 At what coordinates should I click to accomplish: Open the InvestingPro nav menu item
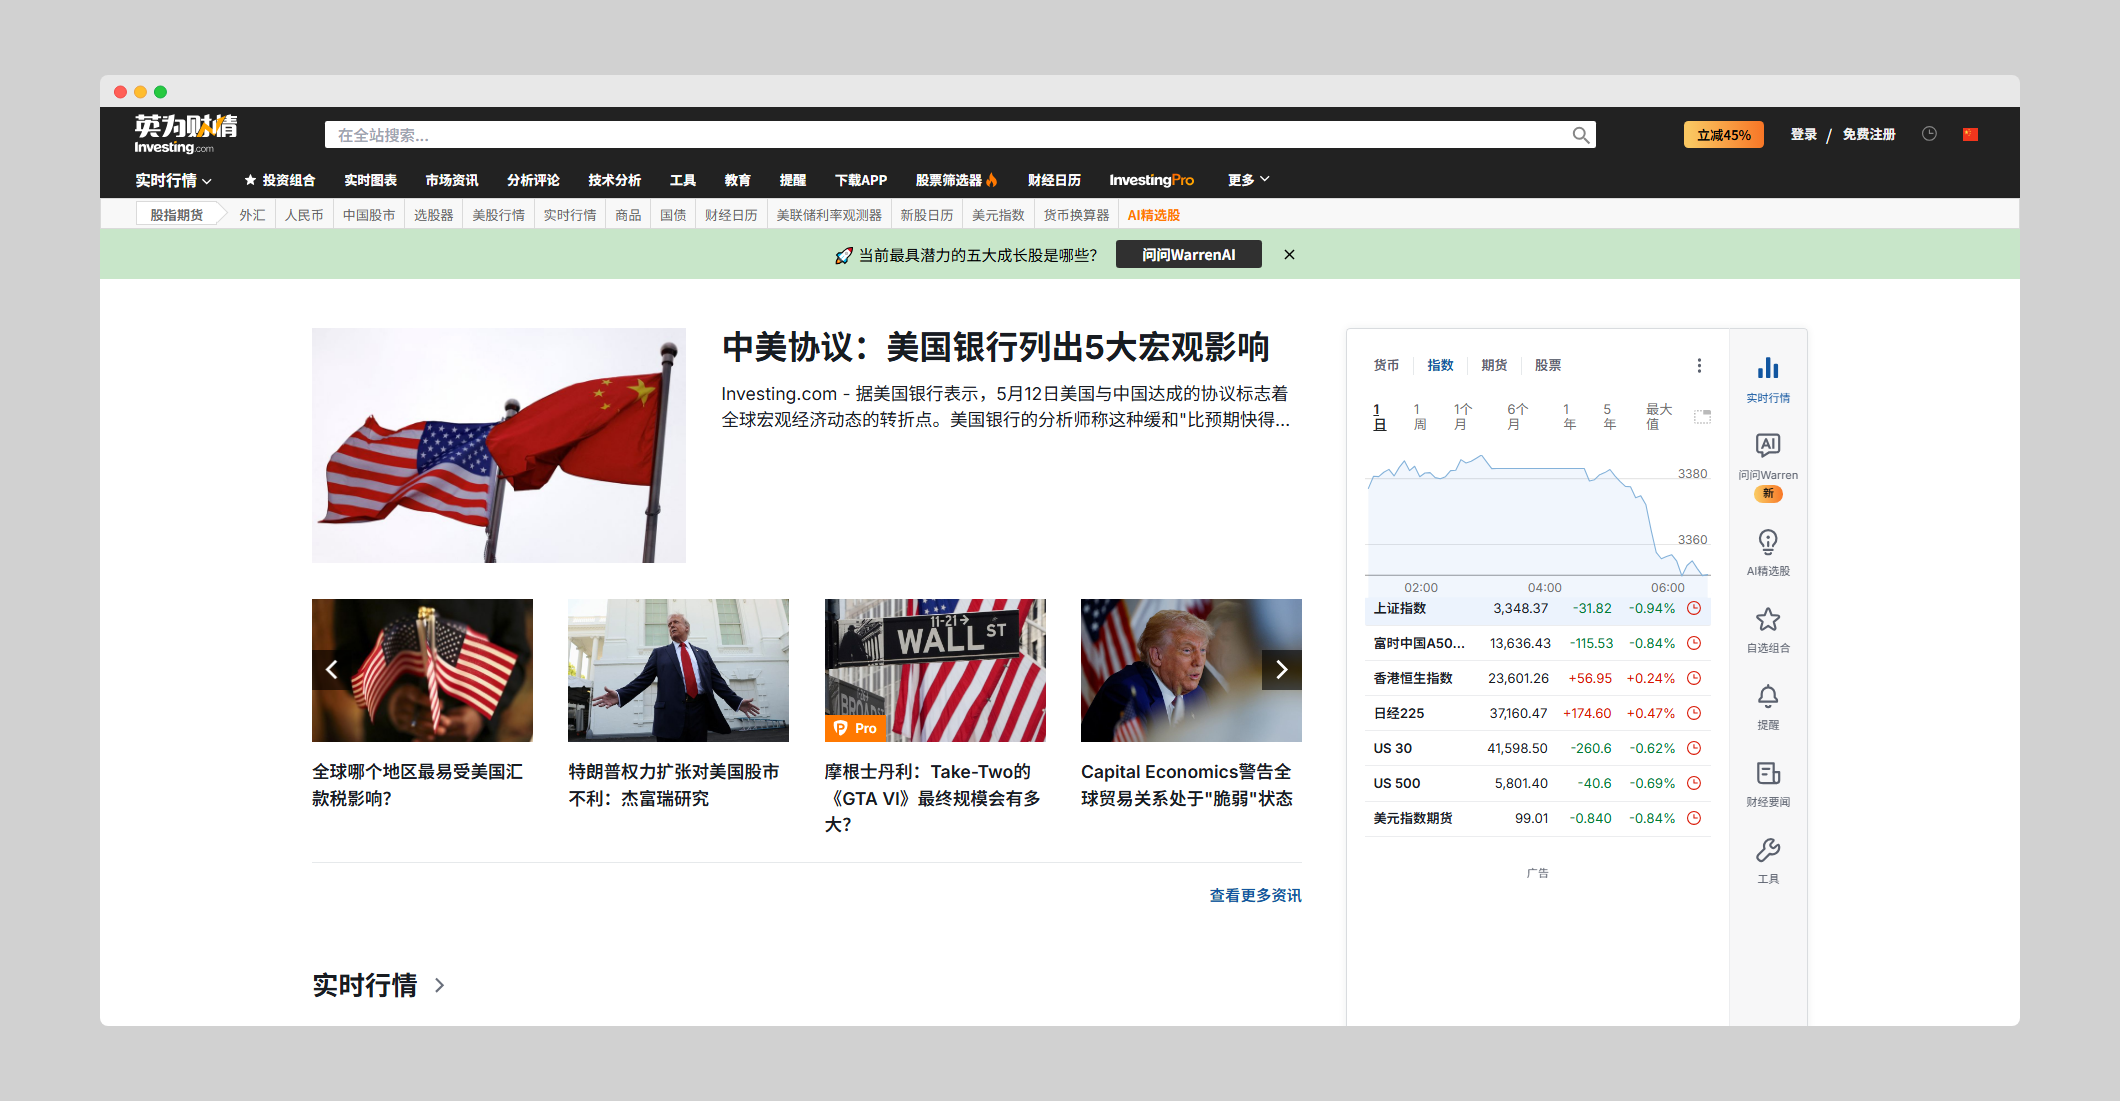click(x=1151, y=180)
